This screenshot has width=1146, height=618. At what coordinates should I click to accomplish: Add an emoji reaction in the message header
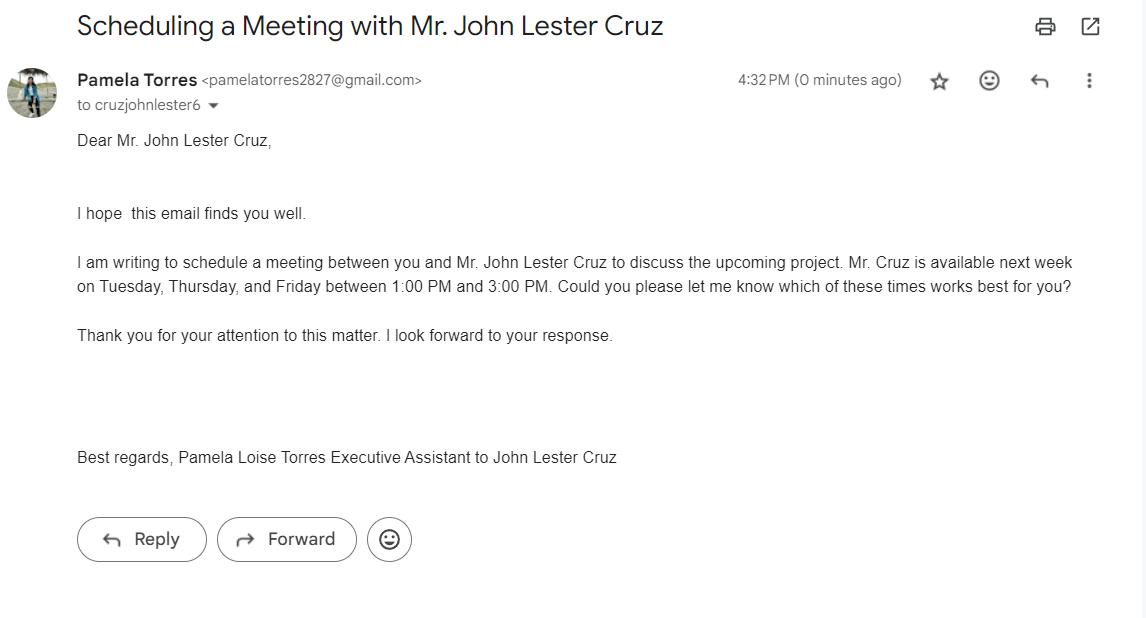click(989, 81)
